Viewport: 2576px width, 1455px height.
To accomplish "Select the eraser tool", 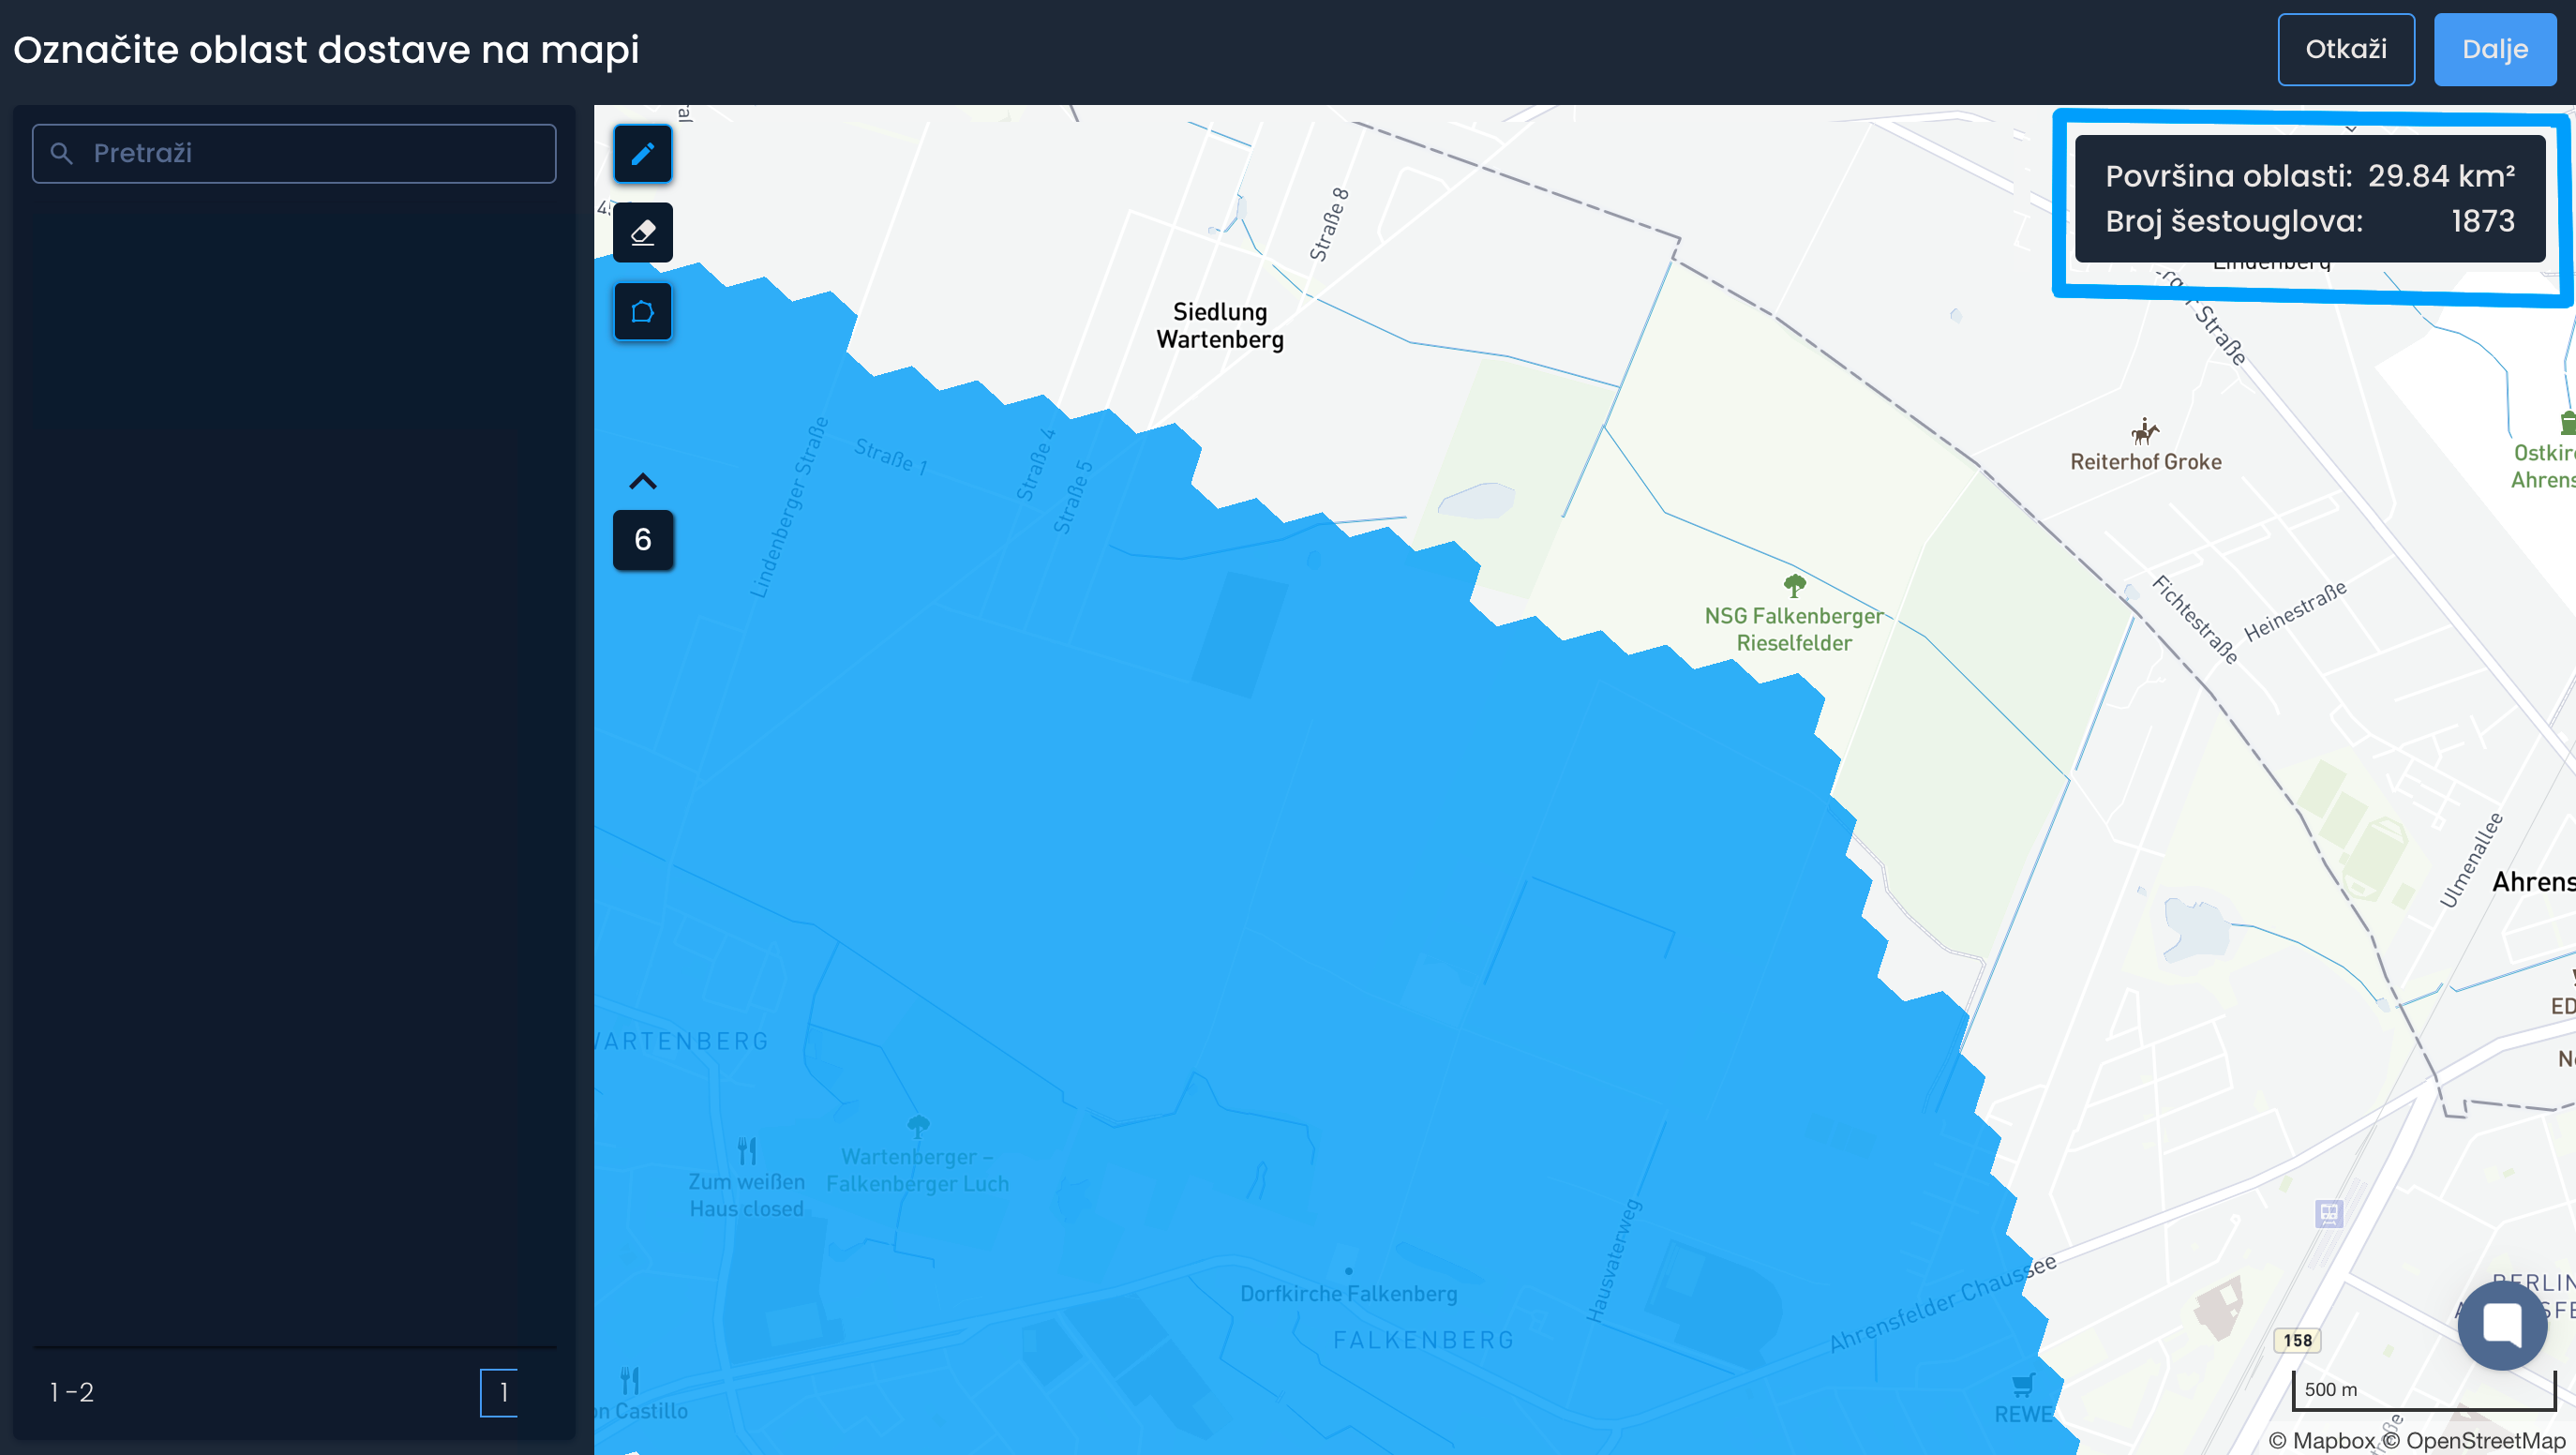I will 642,233.
